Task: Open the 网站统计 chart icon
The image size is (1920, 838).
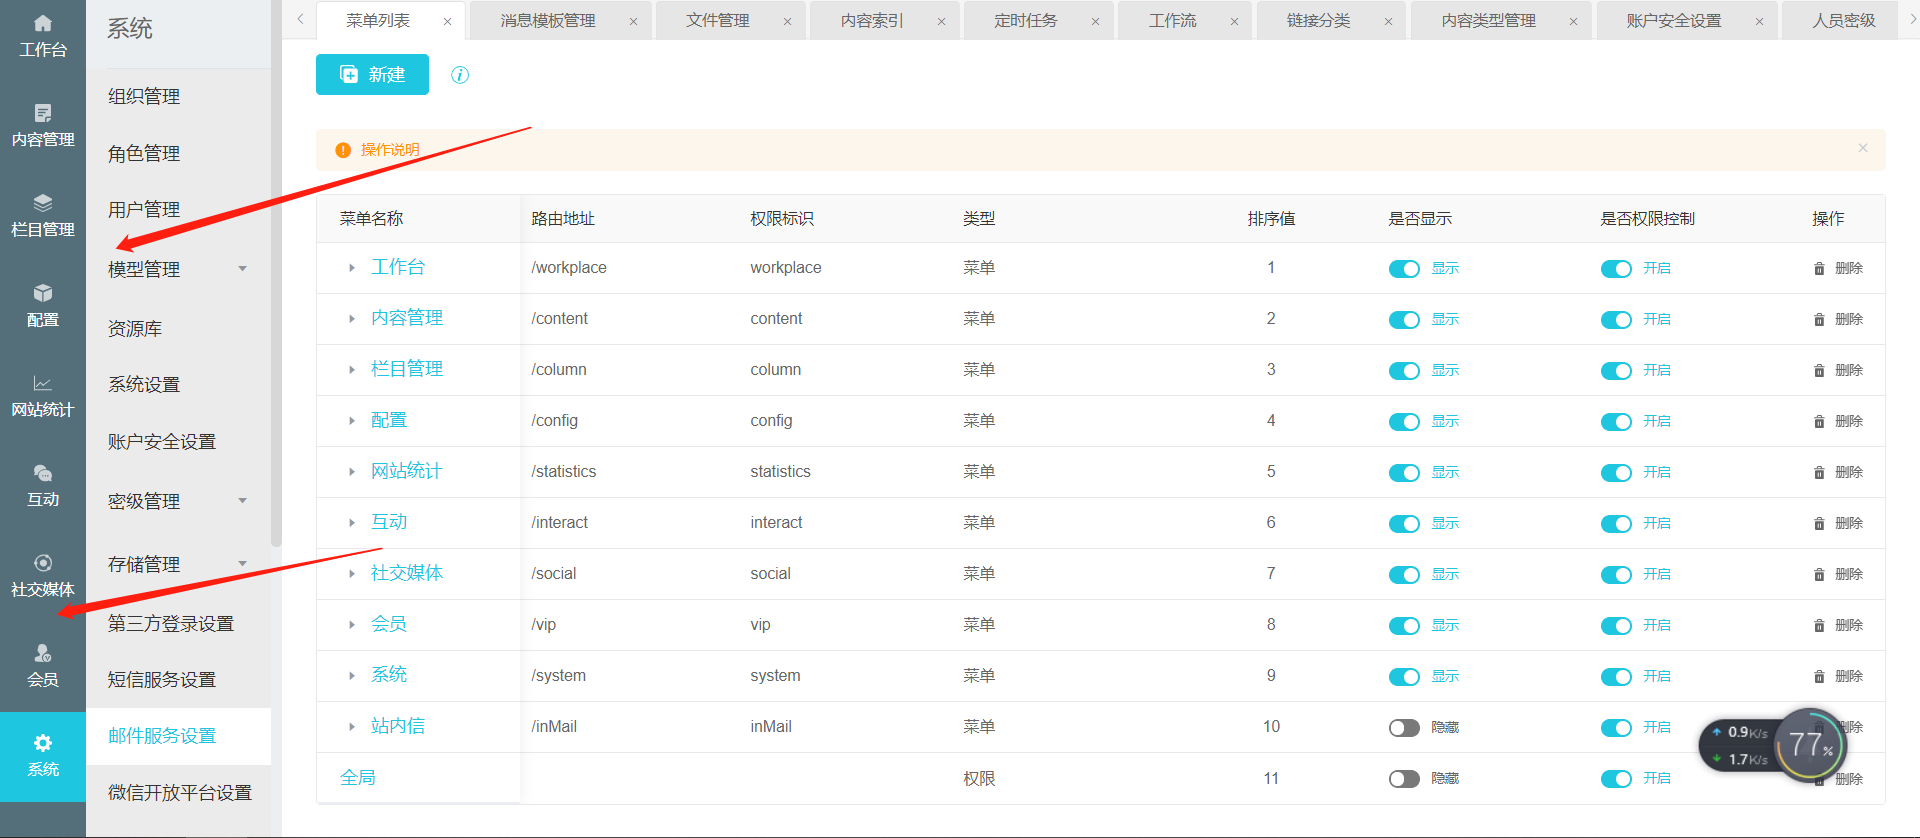Action: point(42,384)
